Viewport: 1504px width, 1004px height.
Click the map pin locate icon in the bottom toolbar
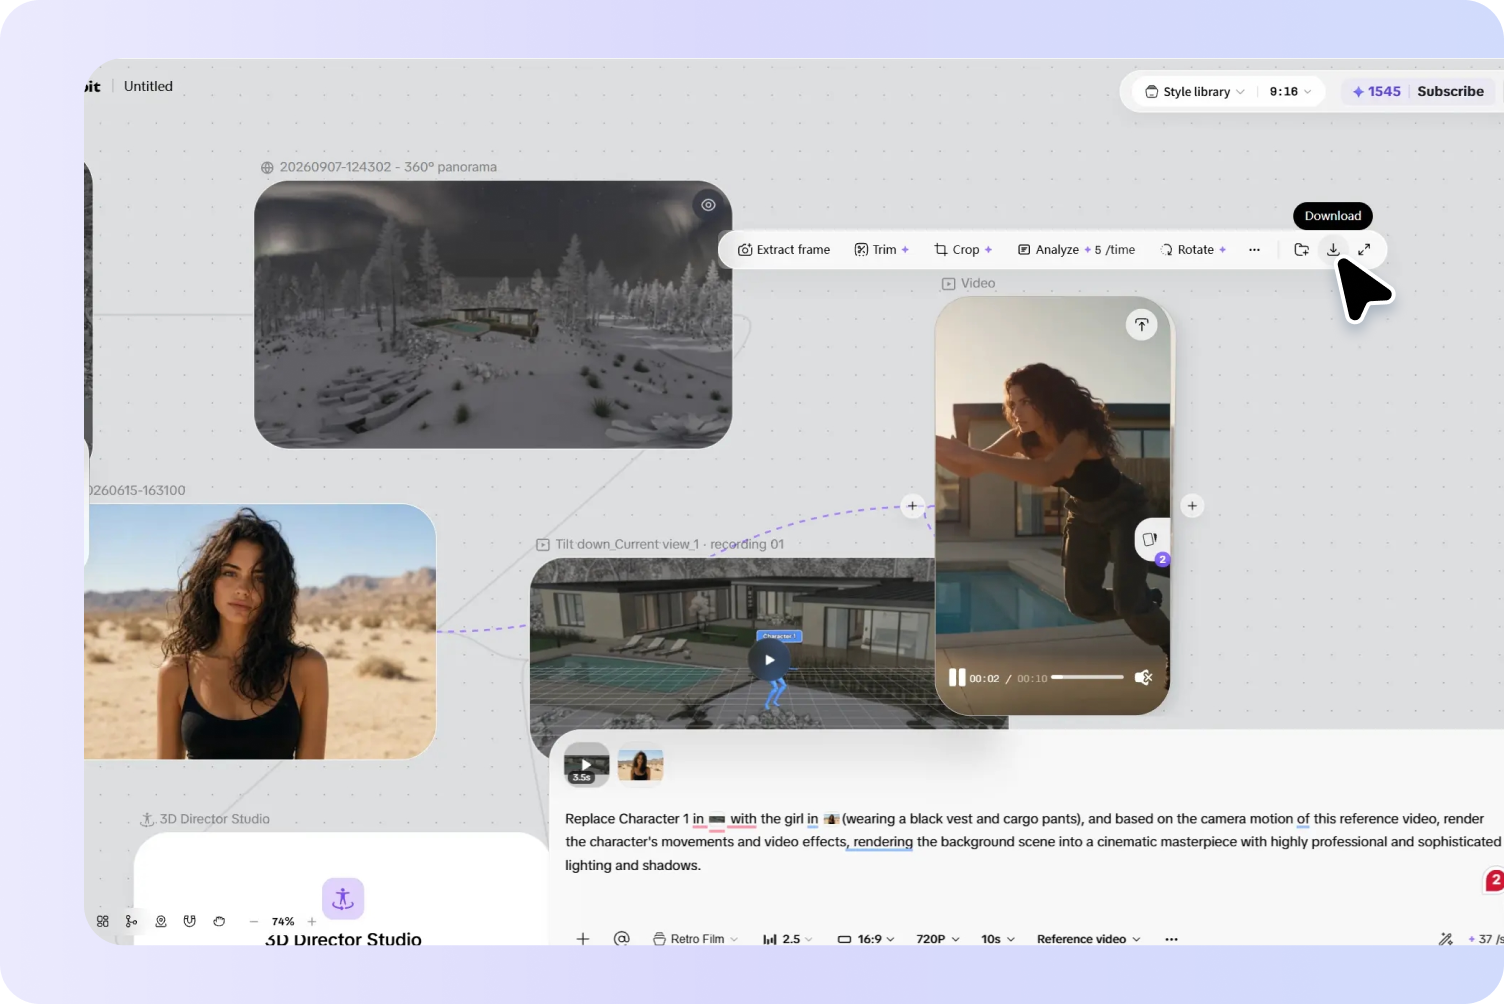pos(161,921)
